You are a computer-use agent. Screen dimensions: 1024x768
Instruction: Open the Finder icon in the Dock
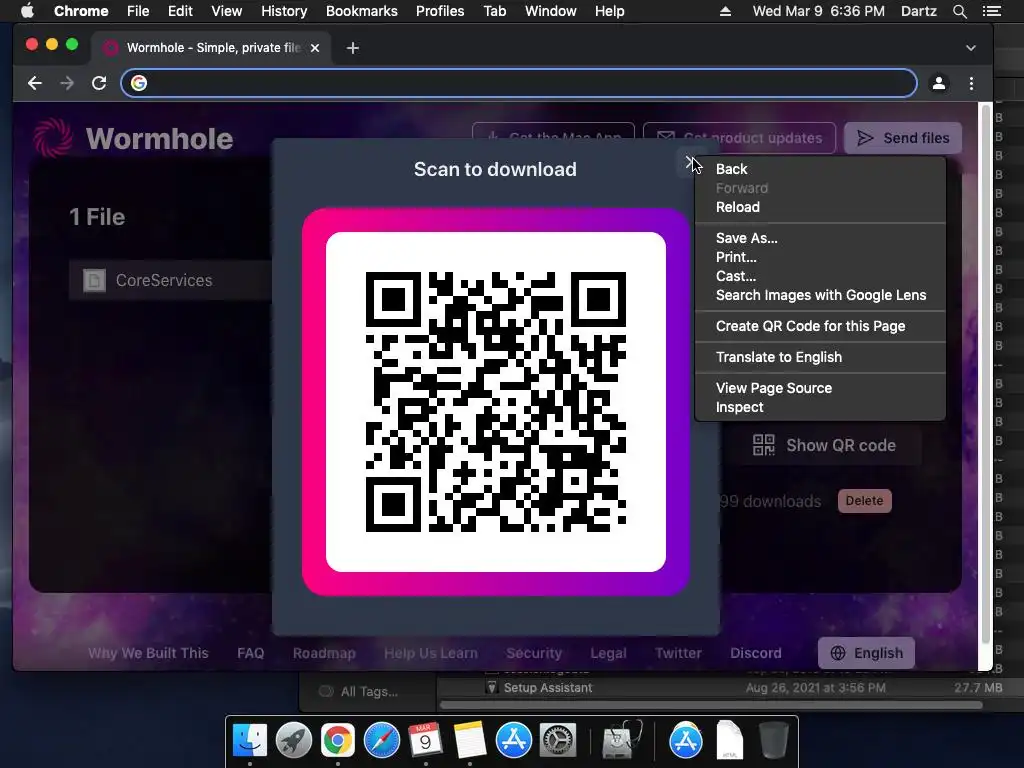[250, 741]
